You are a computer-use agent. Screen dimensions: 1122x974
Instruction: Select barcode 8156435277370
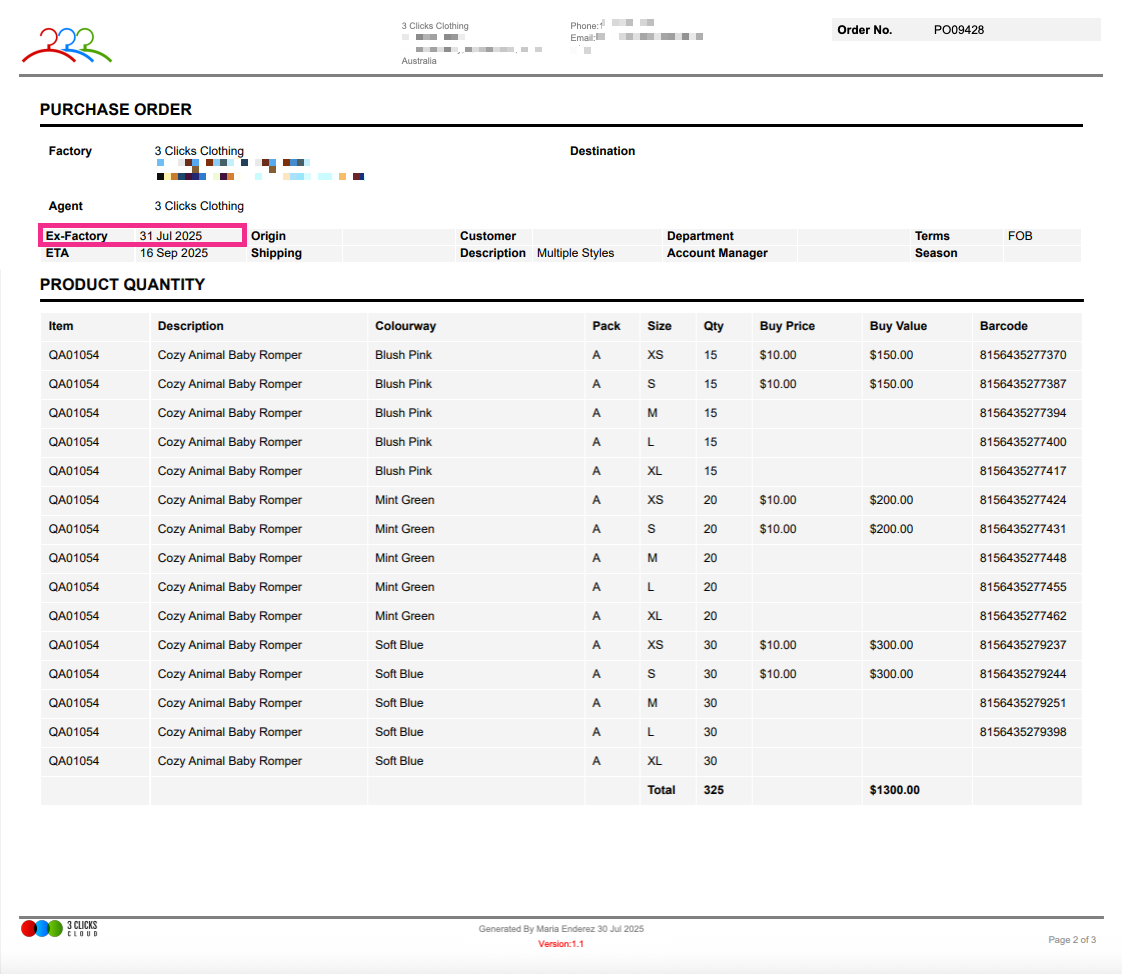[x=1022, y=355]
